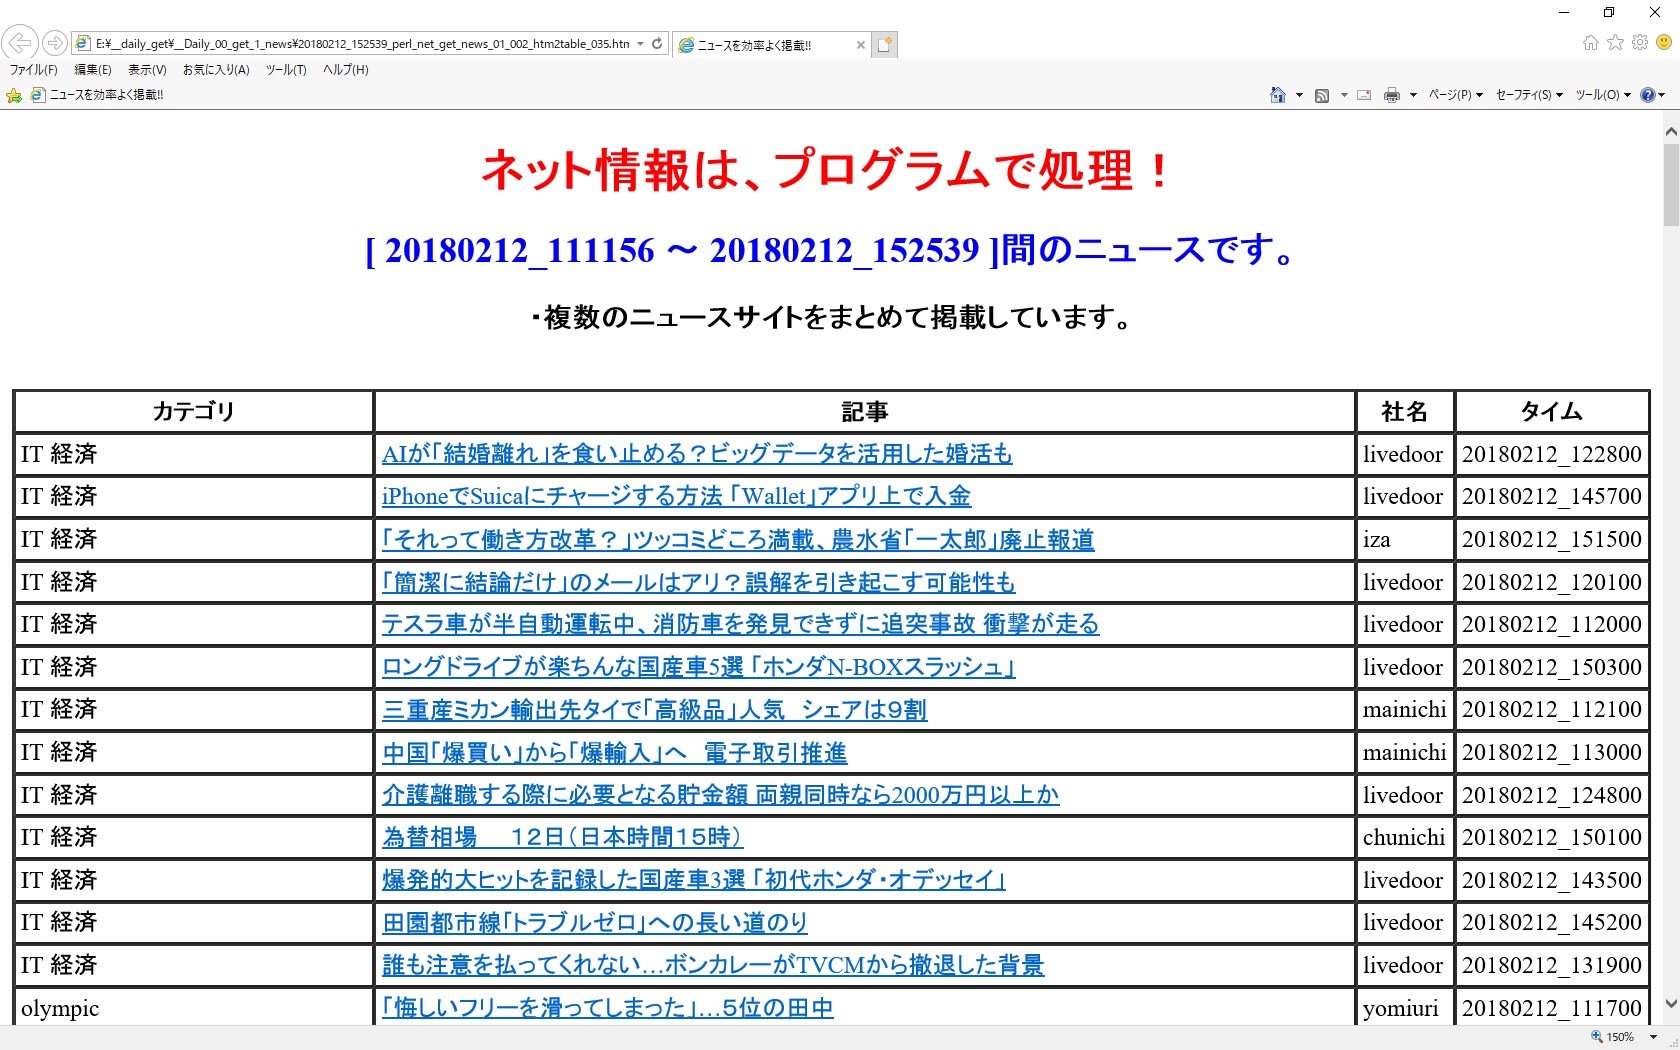Open the ヘルプ(H) menu
The width and height of the screenshot is (1680, 1050).
click(x=346, y=70)
